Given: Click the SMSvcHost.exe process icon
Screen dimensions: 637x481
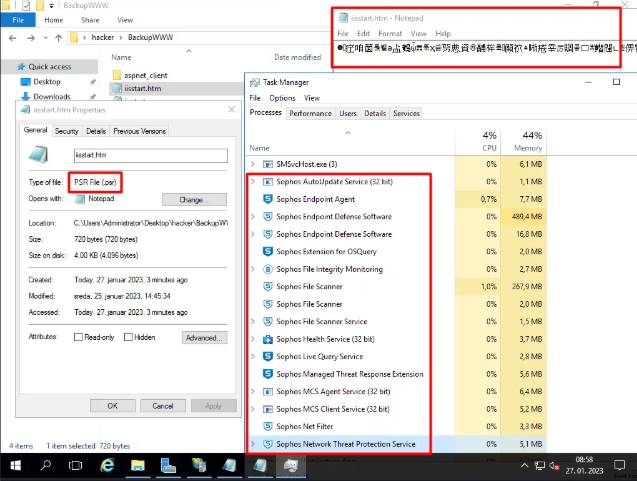Looking at the screenshot, I should [x=268, y=164].
